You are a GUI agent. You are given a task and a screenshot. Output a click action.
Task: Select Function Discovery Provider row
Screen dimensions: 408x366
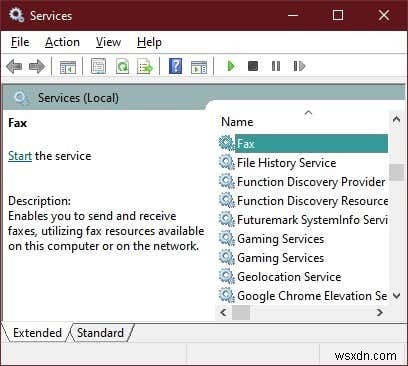coord(303,182)
